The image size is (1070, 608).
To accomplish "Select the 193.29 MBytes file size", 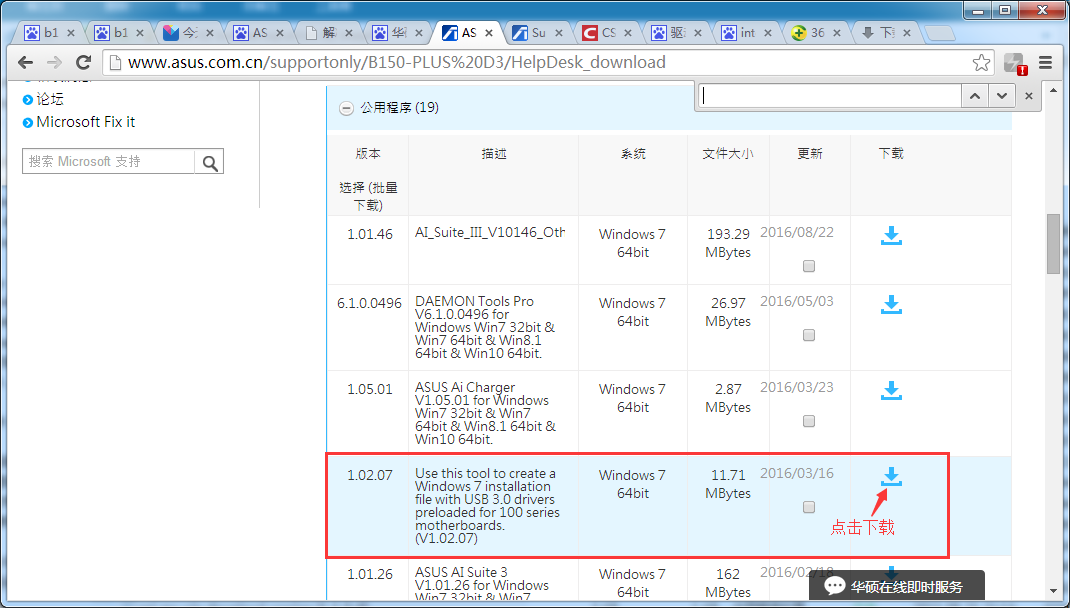I will [728, 243].
